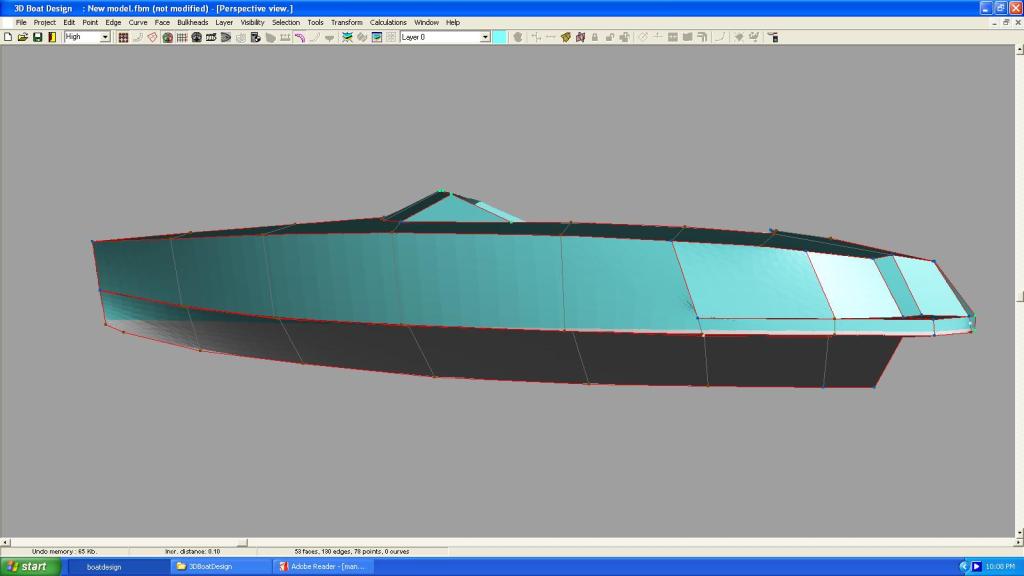The width and height of the screenshot is (1024, 576).
Task: Click the Windows start button
Action: [30, 566]
